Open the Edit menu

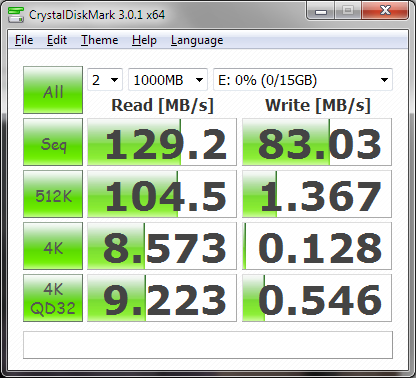point(57,40)
